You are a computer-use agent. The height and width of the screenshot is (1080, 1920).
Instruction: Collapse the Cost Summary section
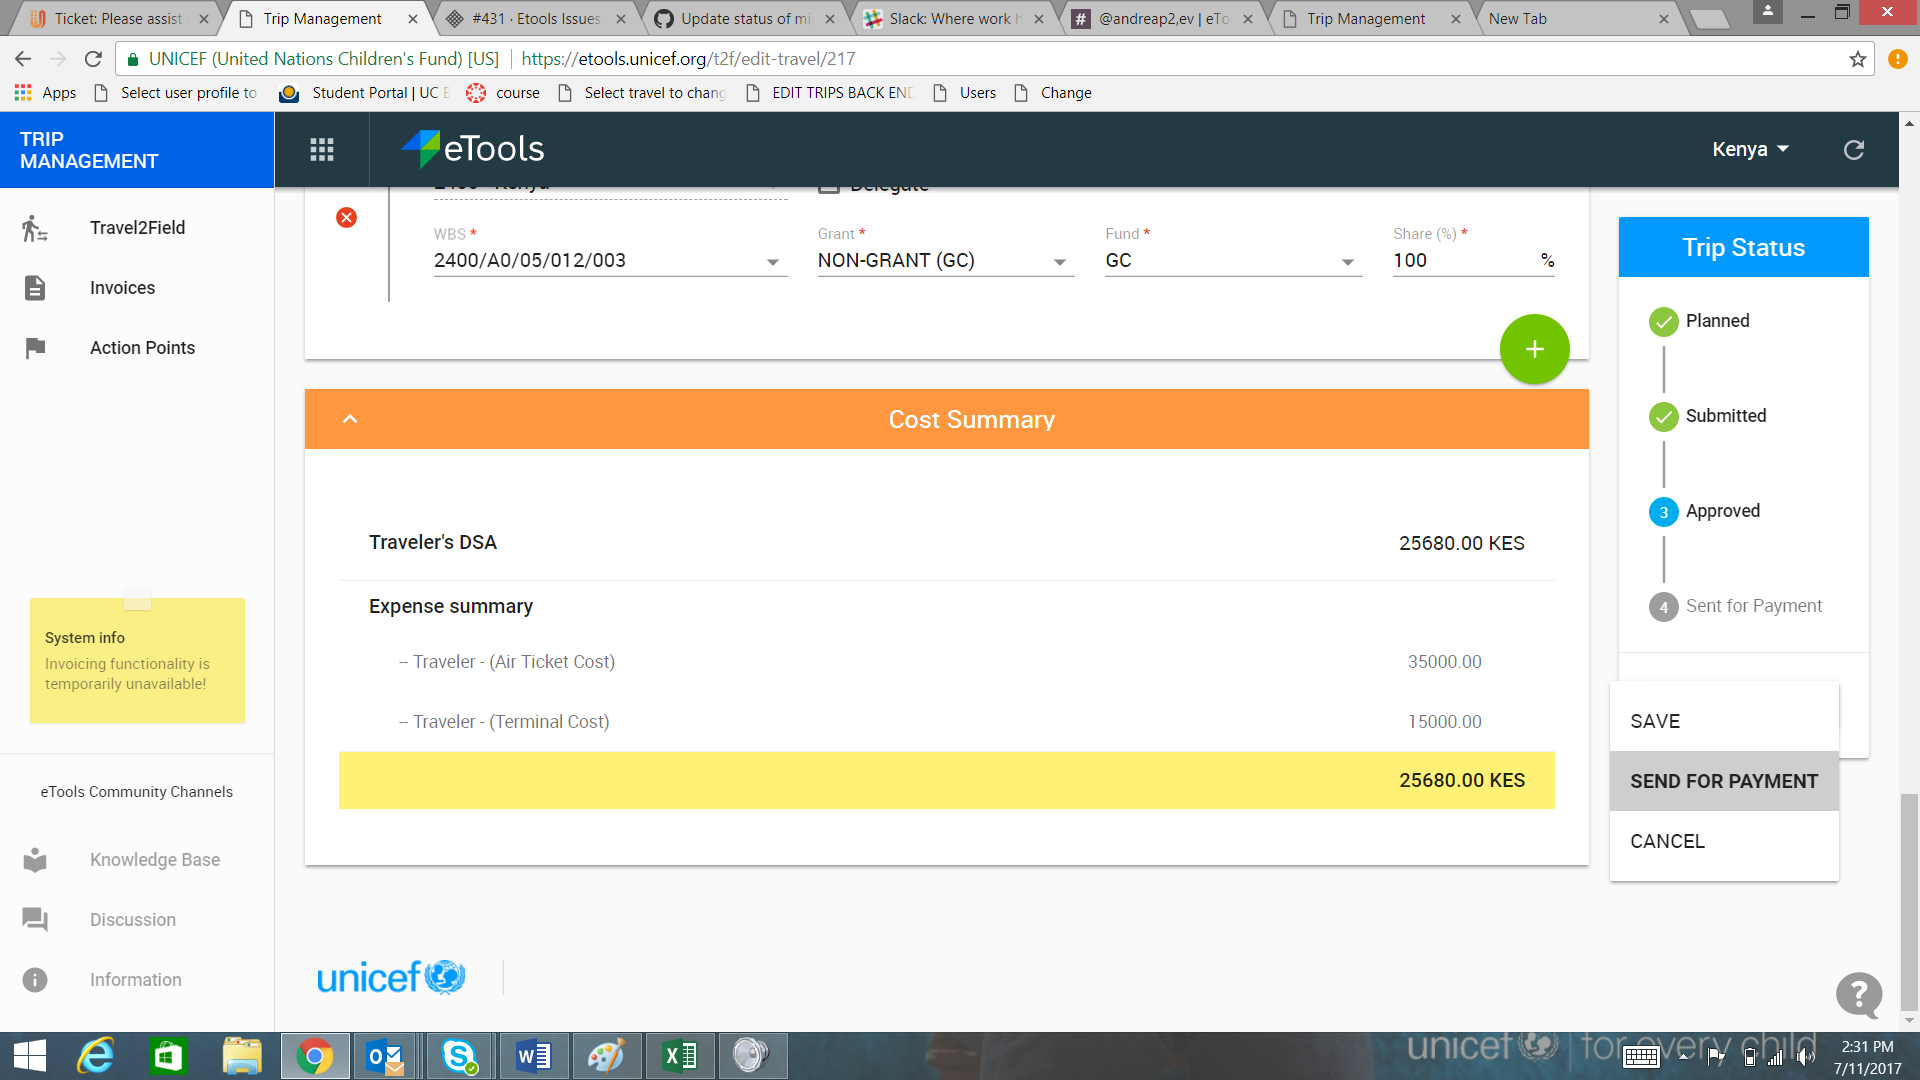tap(349, 419)
